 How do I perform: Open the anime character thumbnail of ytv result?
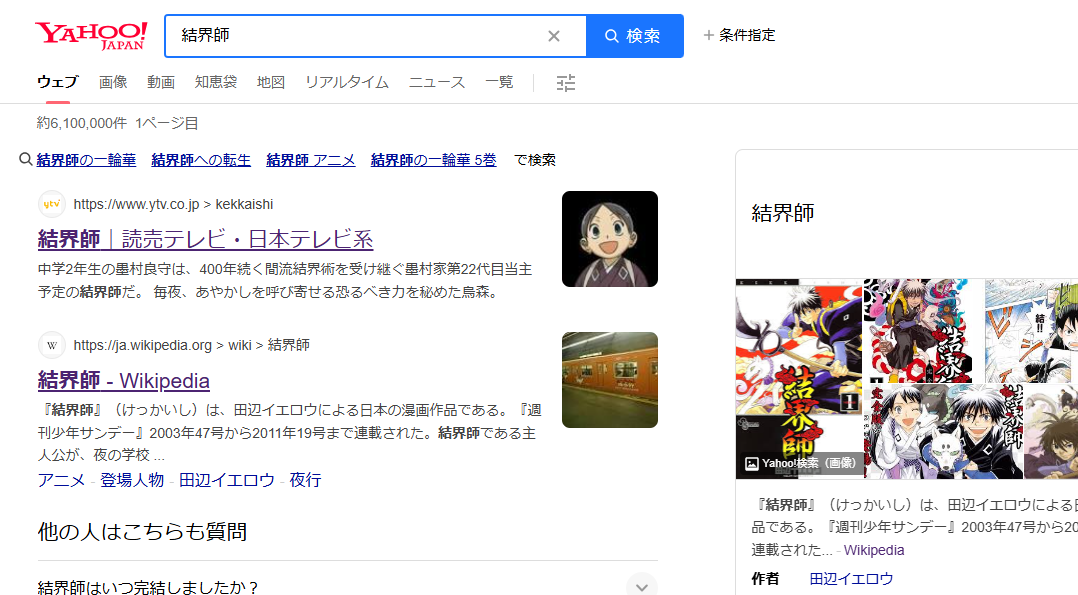(x=610, y=239)
